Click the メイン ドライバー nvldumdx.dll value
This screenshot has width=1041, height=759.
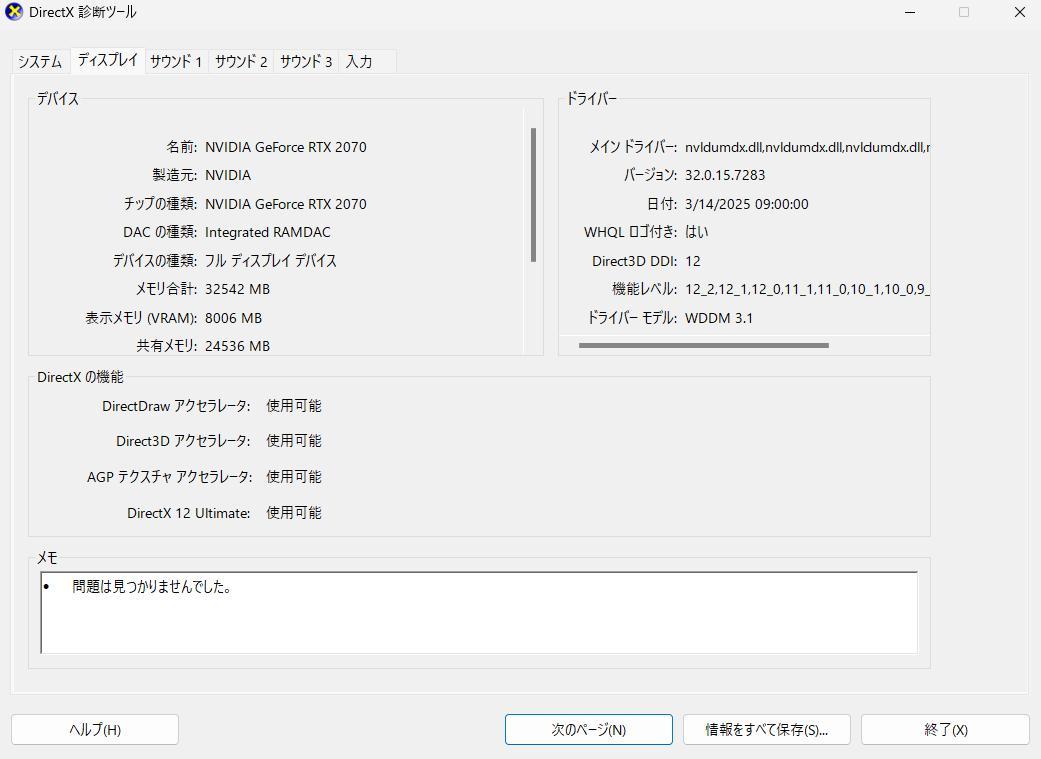807,147
